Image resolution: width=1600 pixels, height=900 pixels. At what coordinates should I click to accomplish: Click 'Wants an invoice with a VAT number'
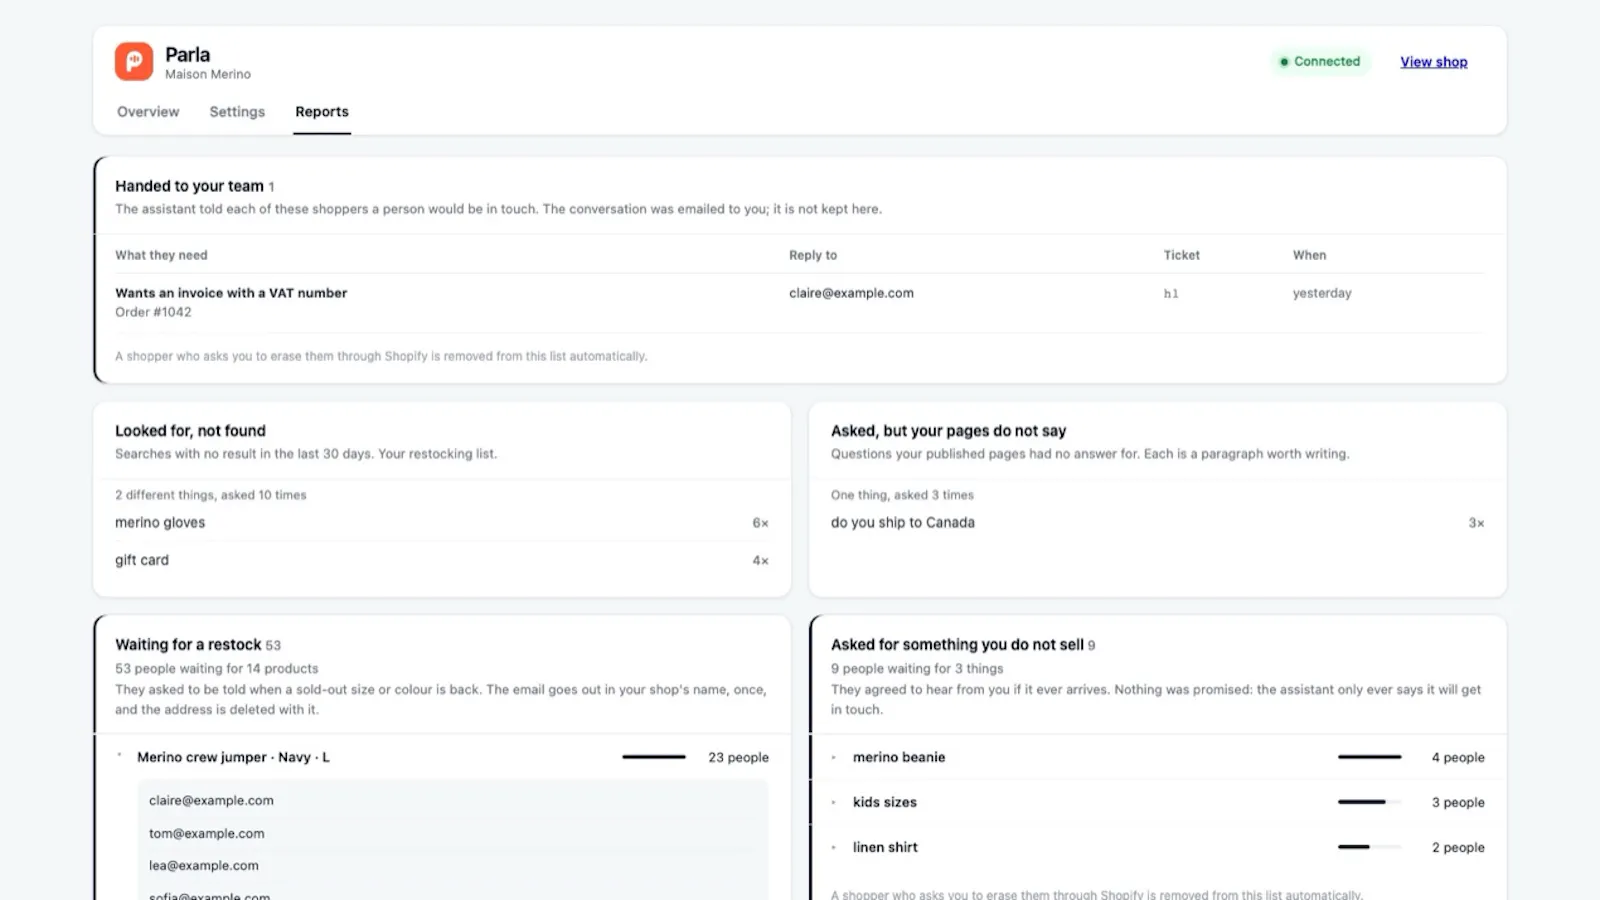231,293
